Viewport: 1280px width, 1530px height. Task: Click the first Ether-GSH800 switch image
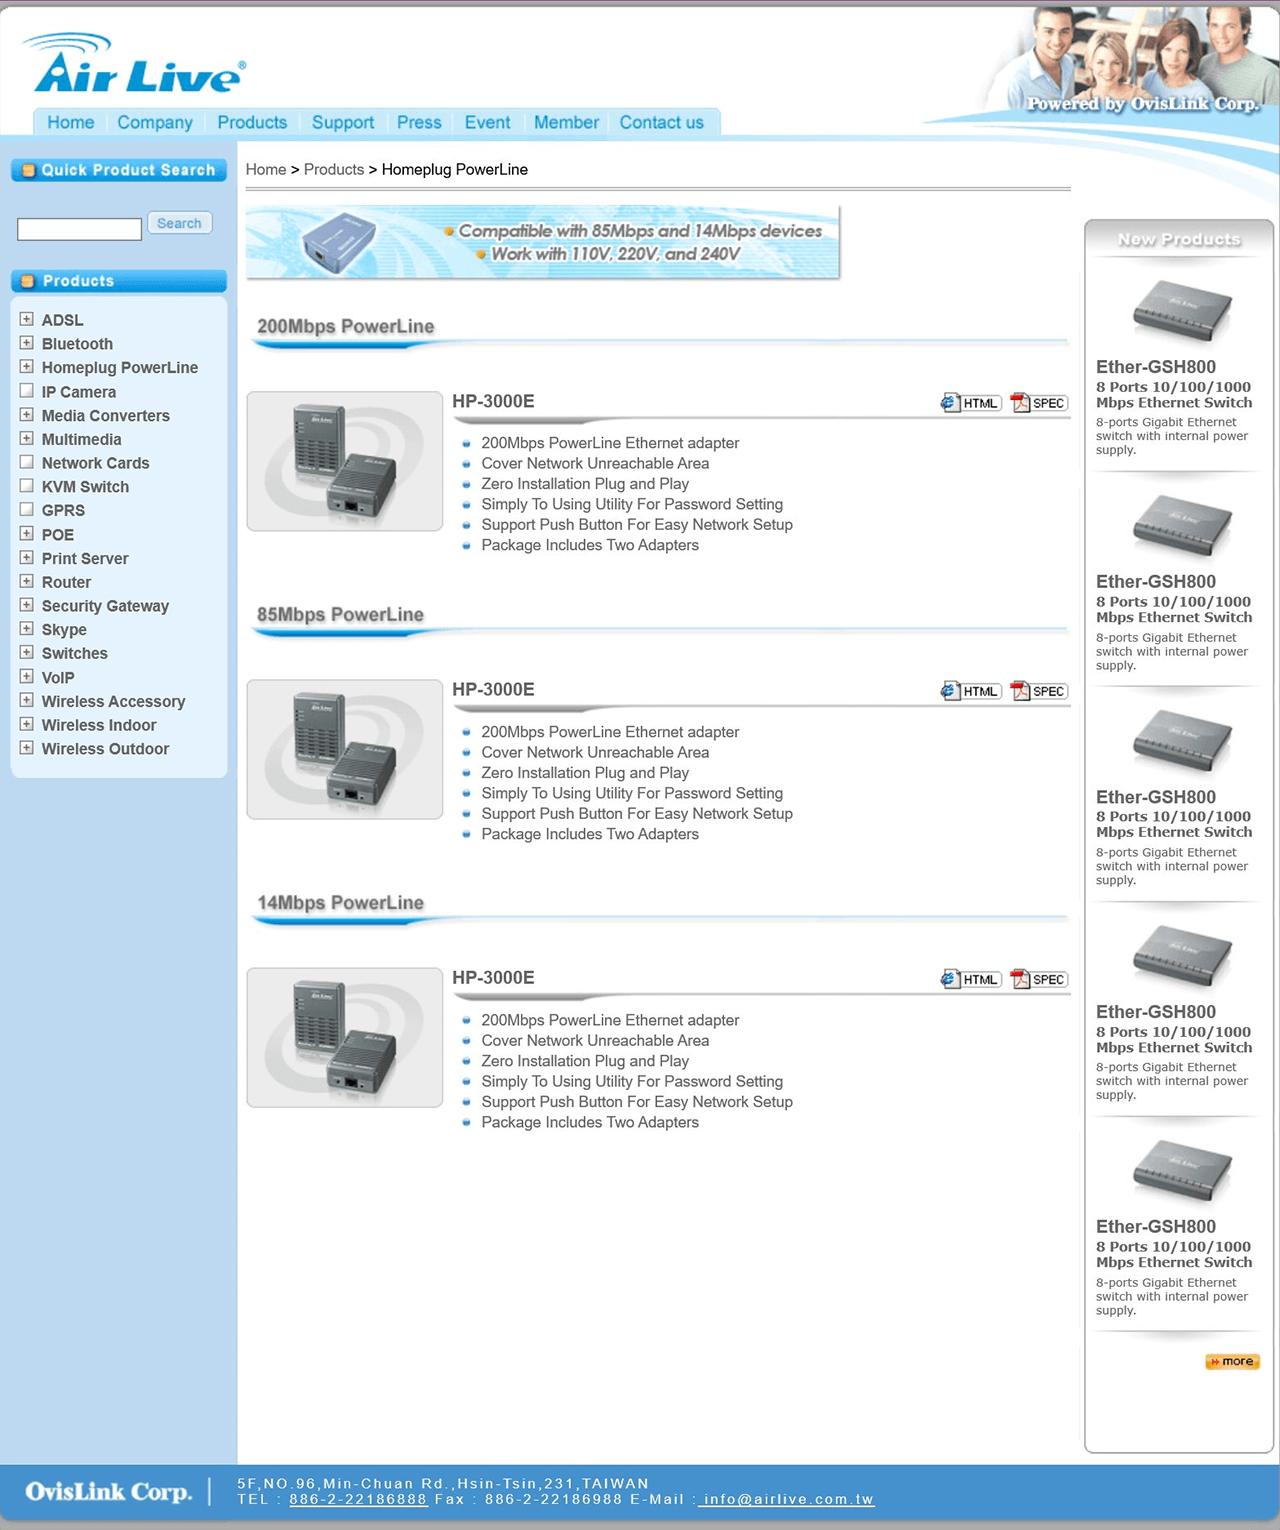(1181, 310)
